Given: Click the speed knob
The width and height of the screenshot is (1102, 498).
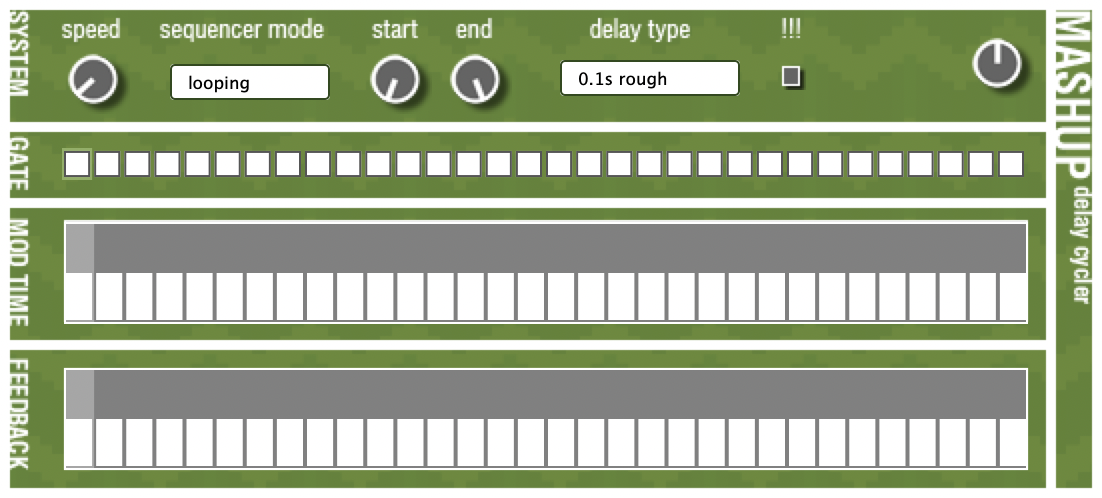Looking at the screenshot, I should point(93,80).
